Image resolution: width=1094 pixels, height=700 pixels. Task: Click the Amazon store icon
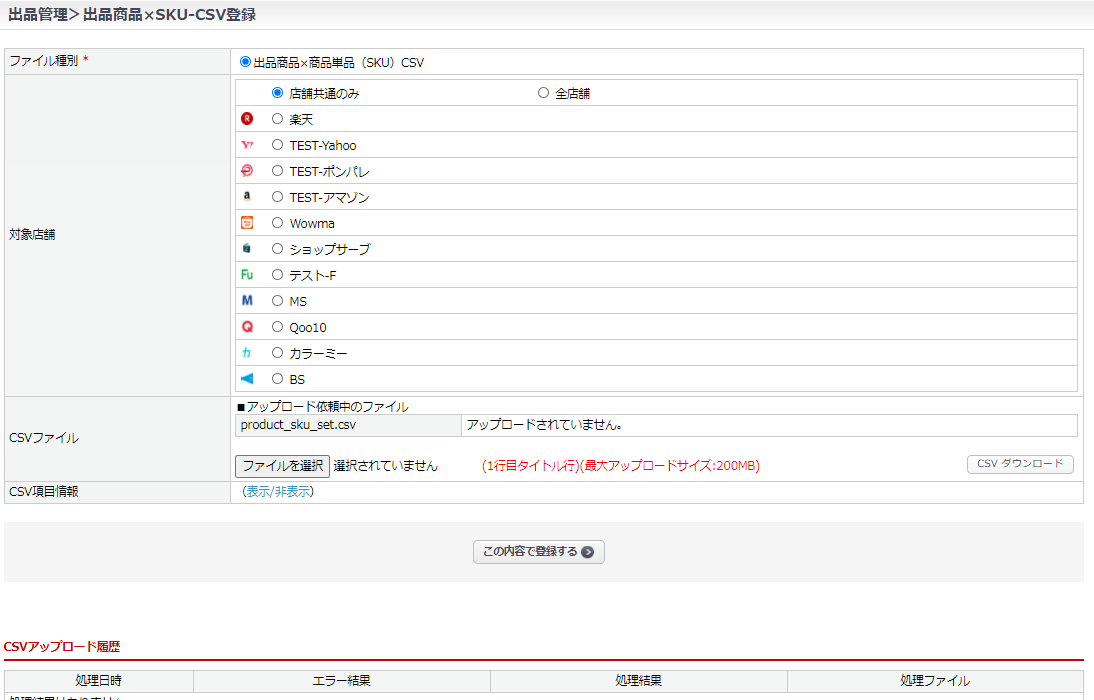(247, 197)
